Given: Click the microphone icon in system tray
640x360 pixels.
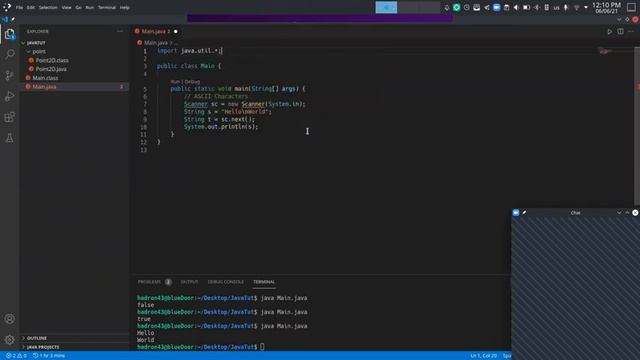Looking at the screenshot, I should [x=566, y=7].
